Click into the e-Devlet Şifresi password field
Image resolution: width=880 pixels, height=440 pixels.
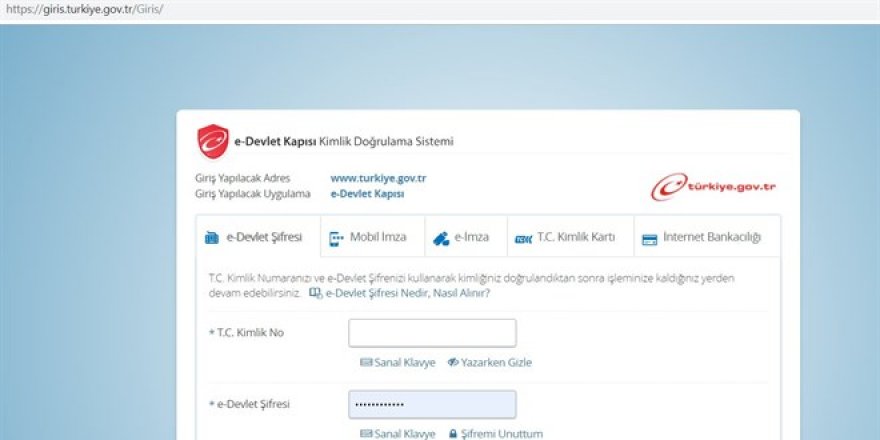432,405
